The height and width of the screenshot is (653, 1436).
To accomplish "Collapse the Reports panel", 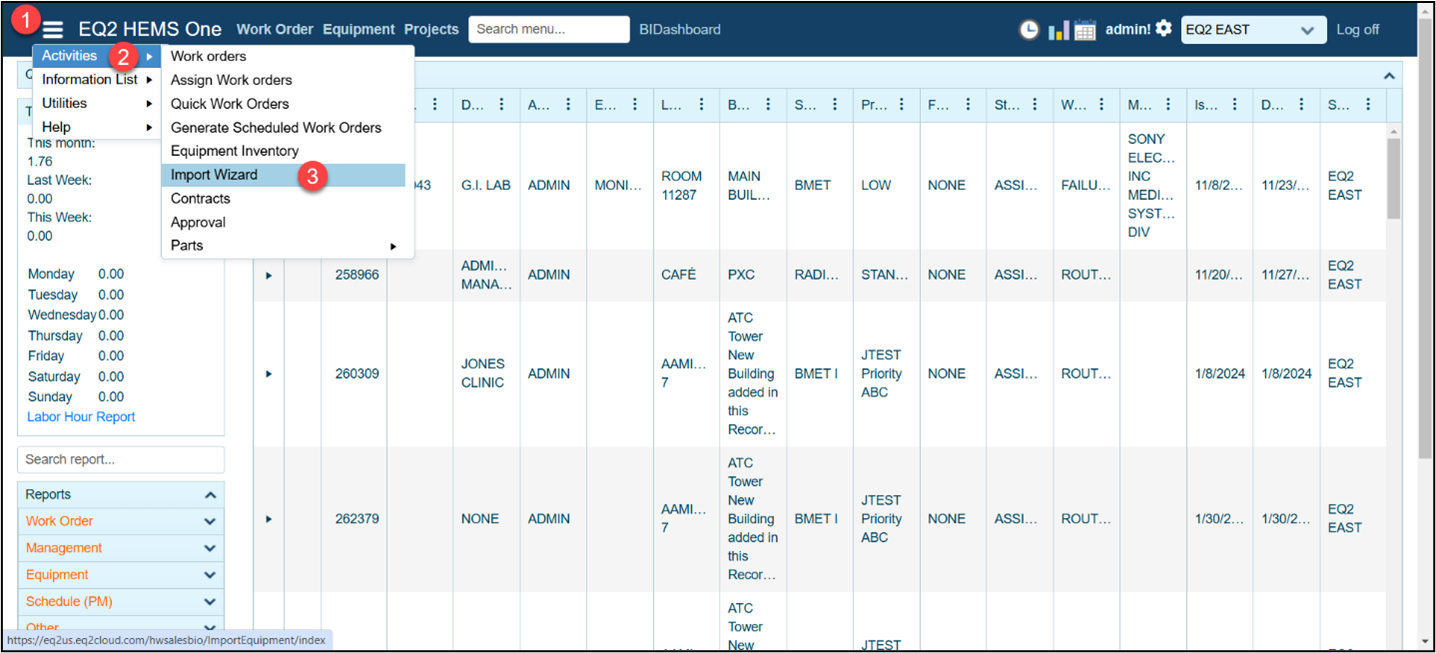I will coord(210,495).
